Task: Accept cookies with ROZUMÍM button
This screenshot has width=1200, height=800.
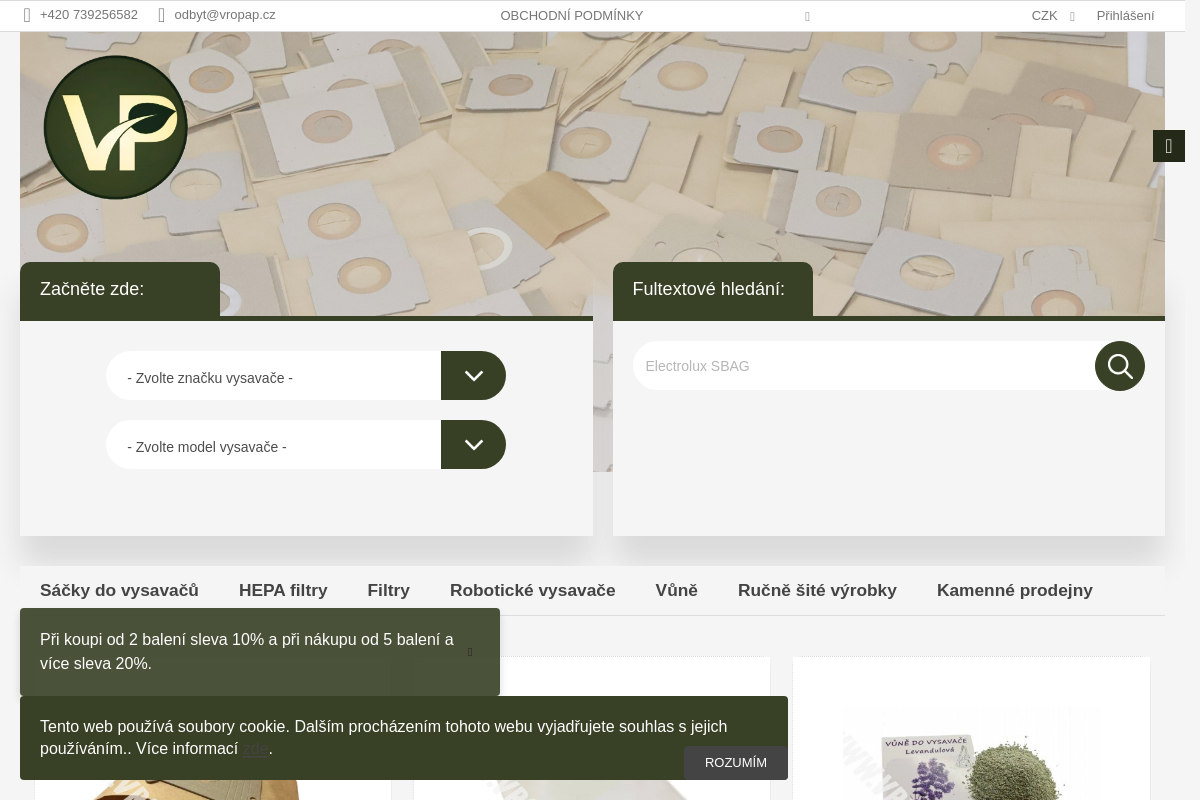Action: click(x=736, y=762)
